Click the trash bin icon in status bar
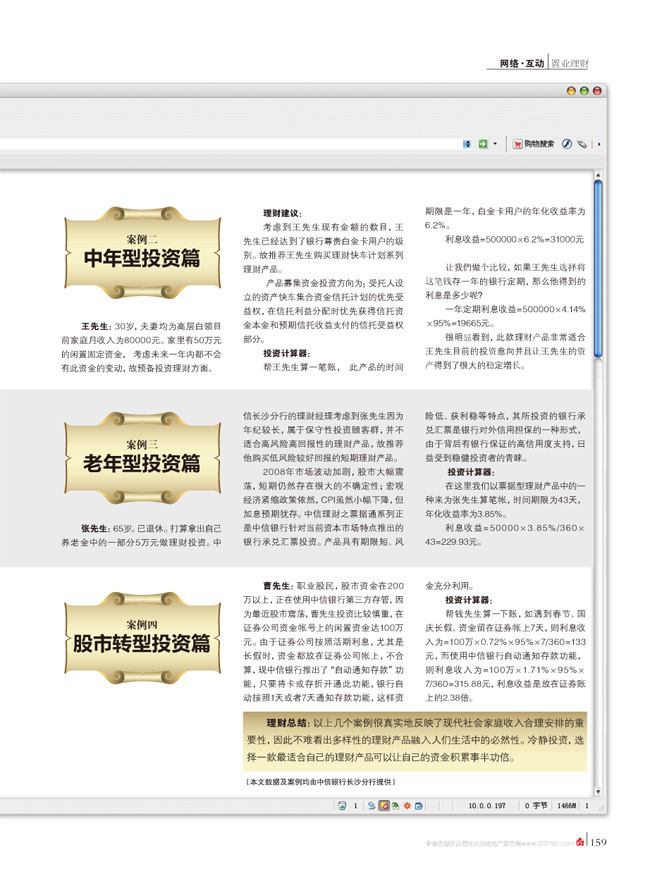Screen dimensions: 650x888 point(342,805)
